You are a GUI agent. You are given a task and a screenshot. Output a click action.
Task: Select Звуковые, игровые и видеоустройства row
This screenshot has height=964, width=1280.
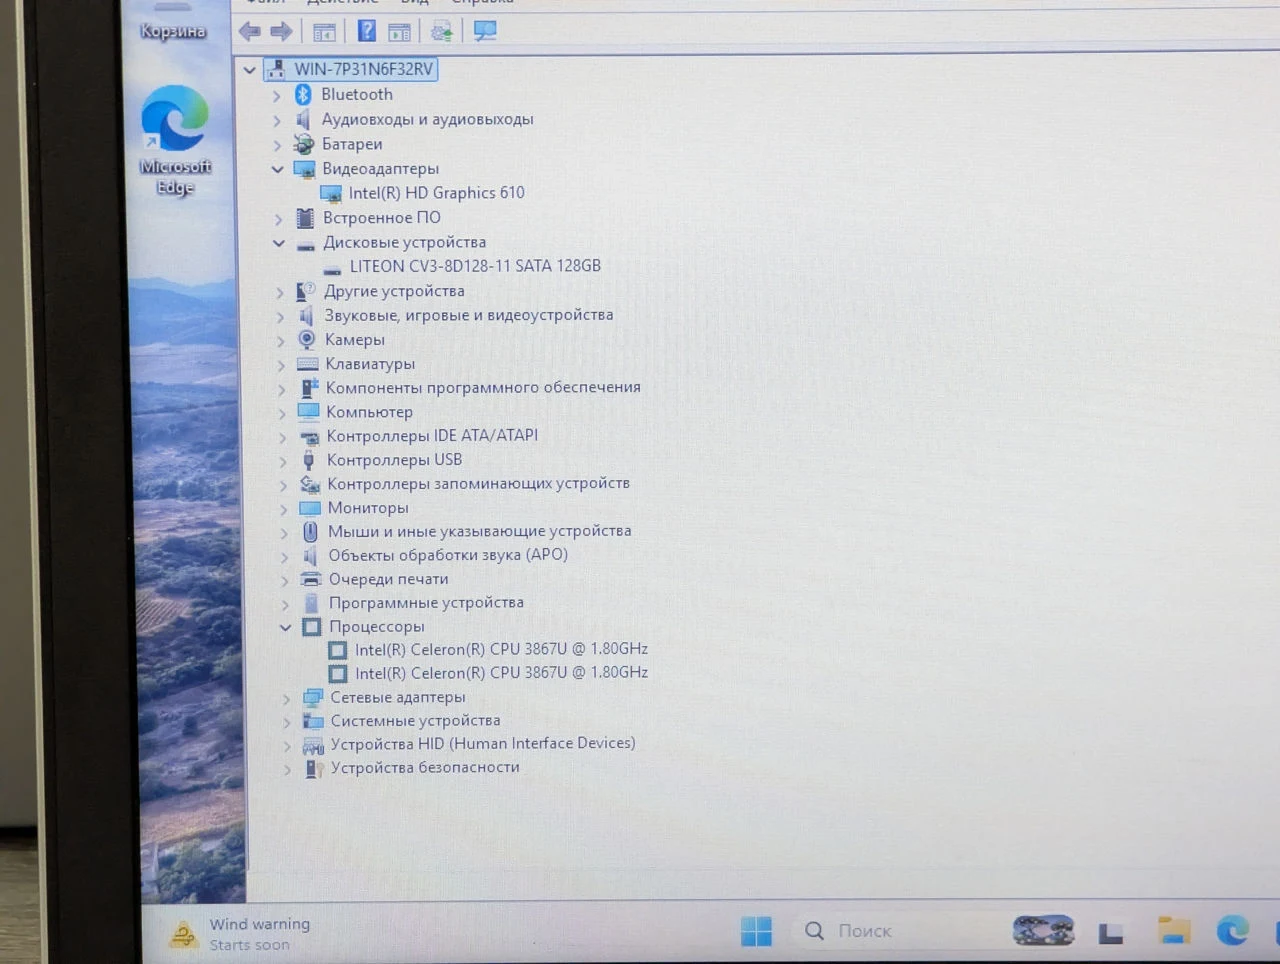pyautogui.click(x=468, y=315)
